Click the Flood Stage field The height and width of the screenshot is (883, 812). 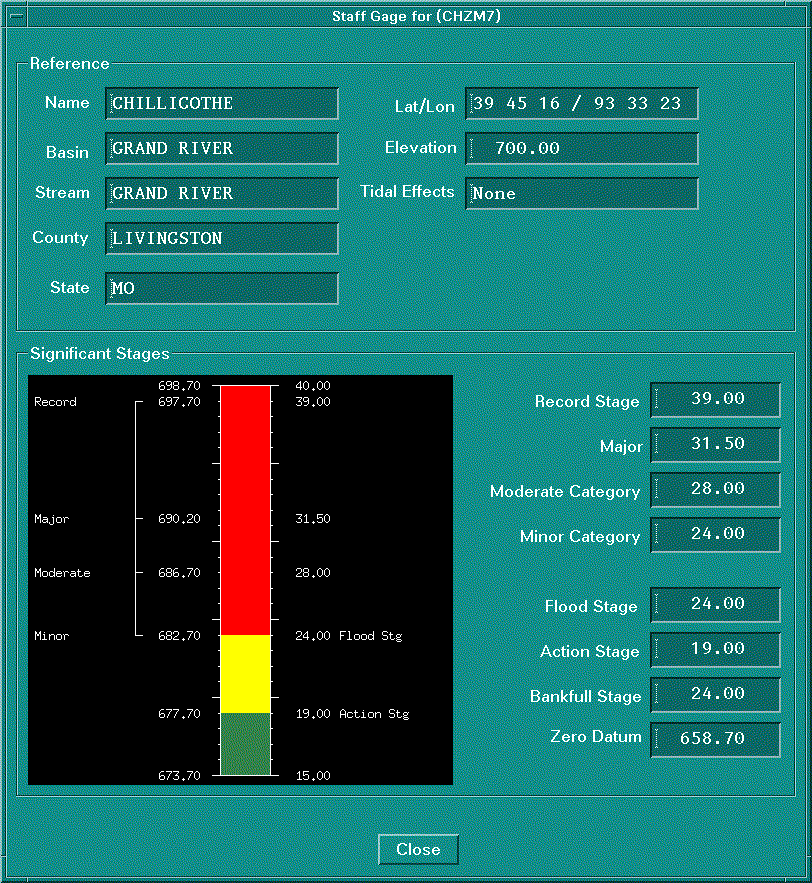(x=715, y=604)
